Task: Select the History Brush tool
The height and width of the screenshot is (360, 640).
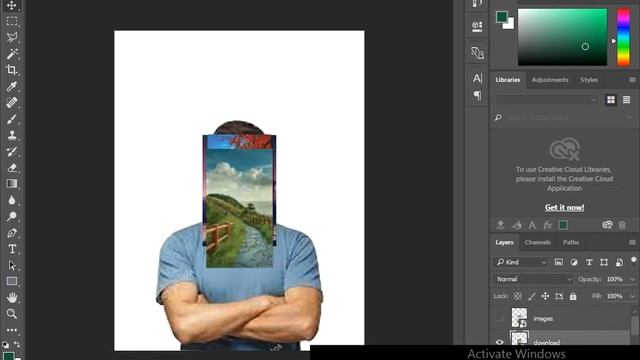Action: (x=11, y=151)
